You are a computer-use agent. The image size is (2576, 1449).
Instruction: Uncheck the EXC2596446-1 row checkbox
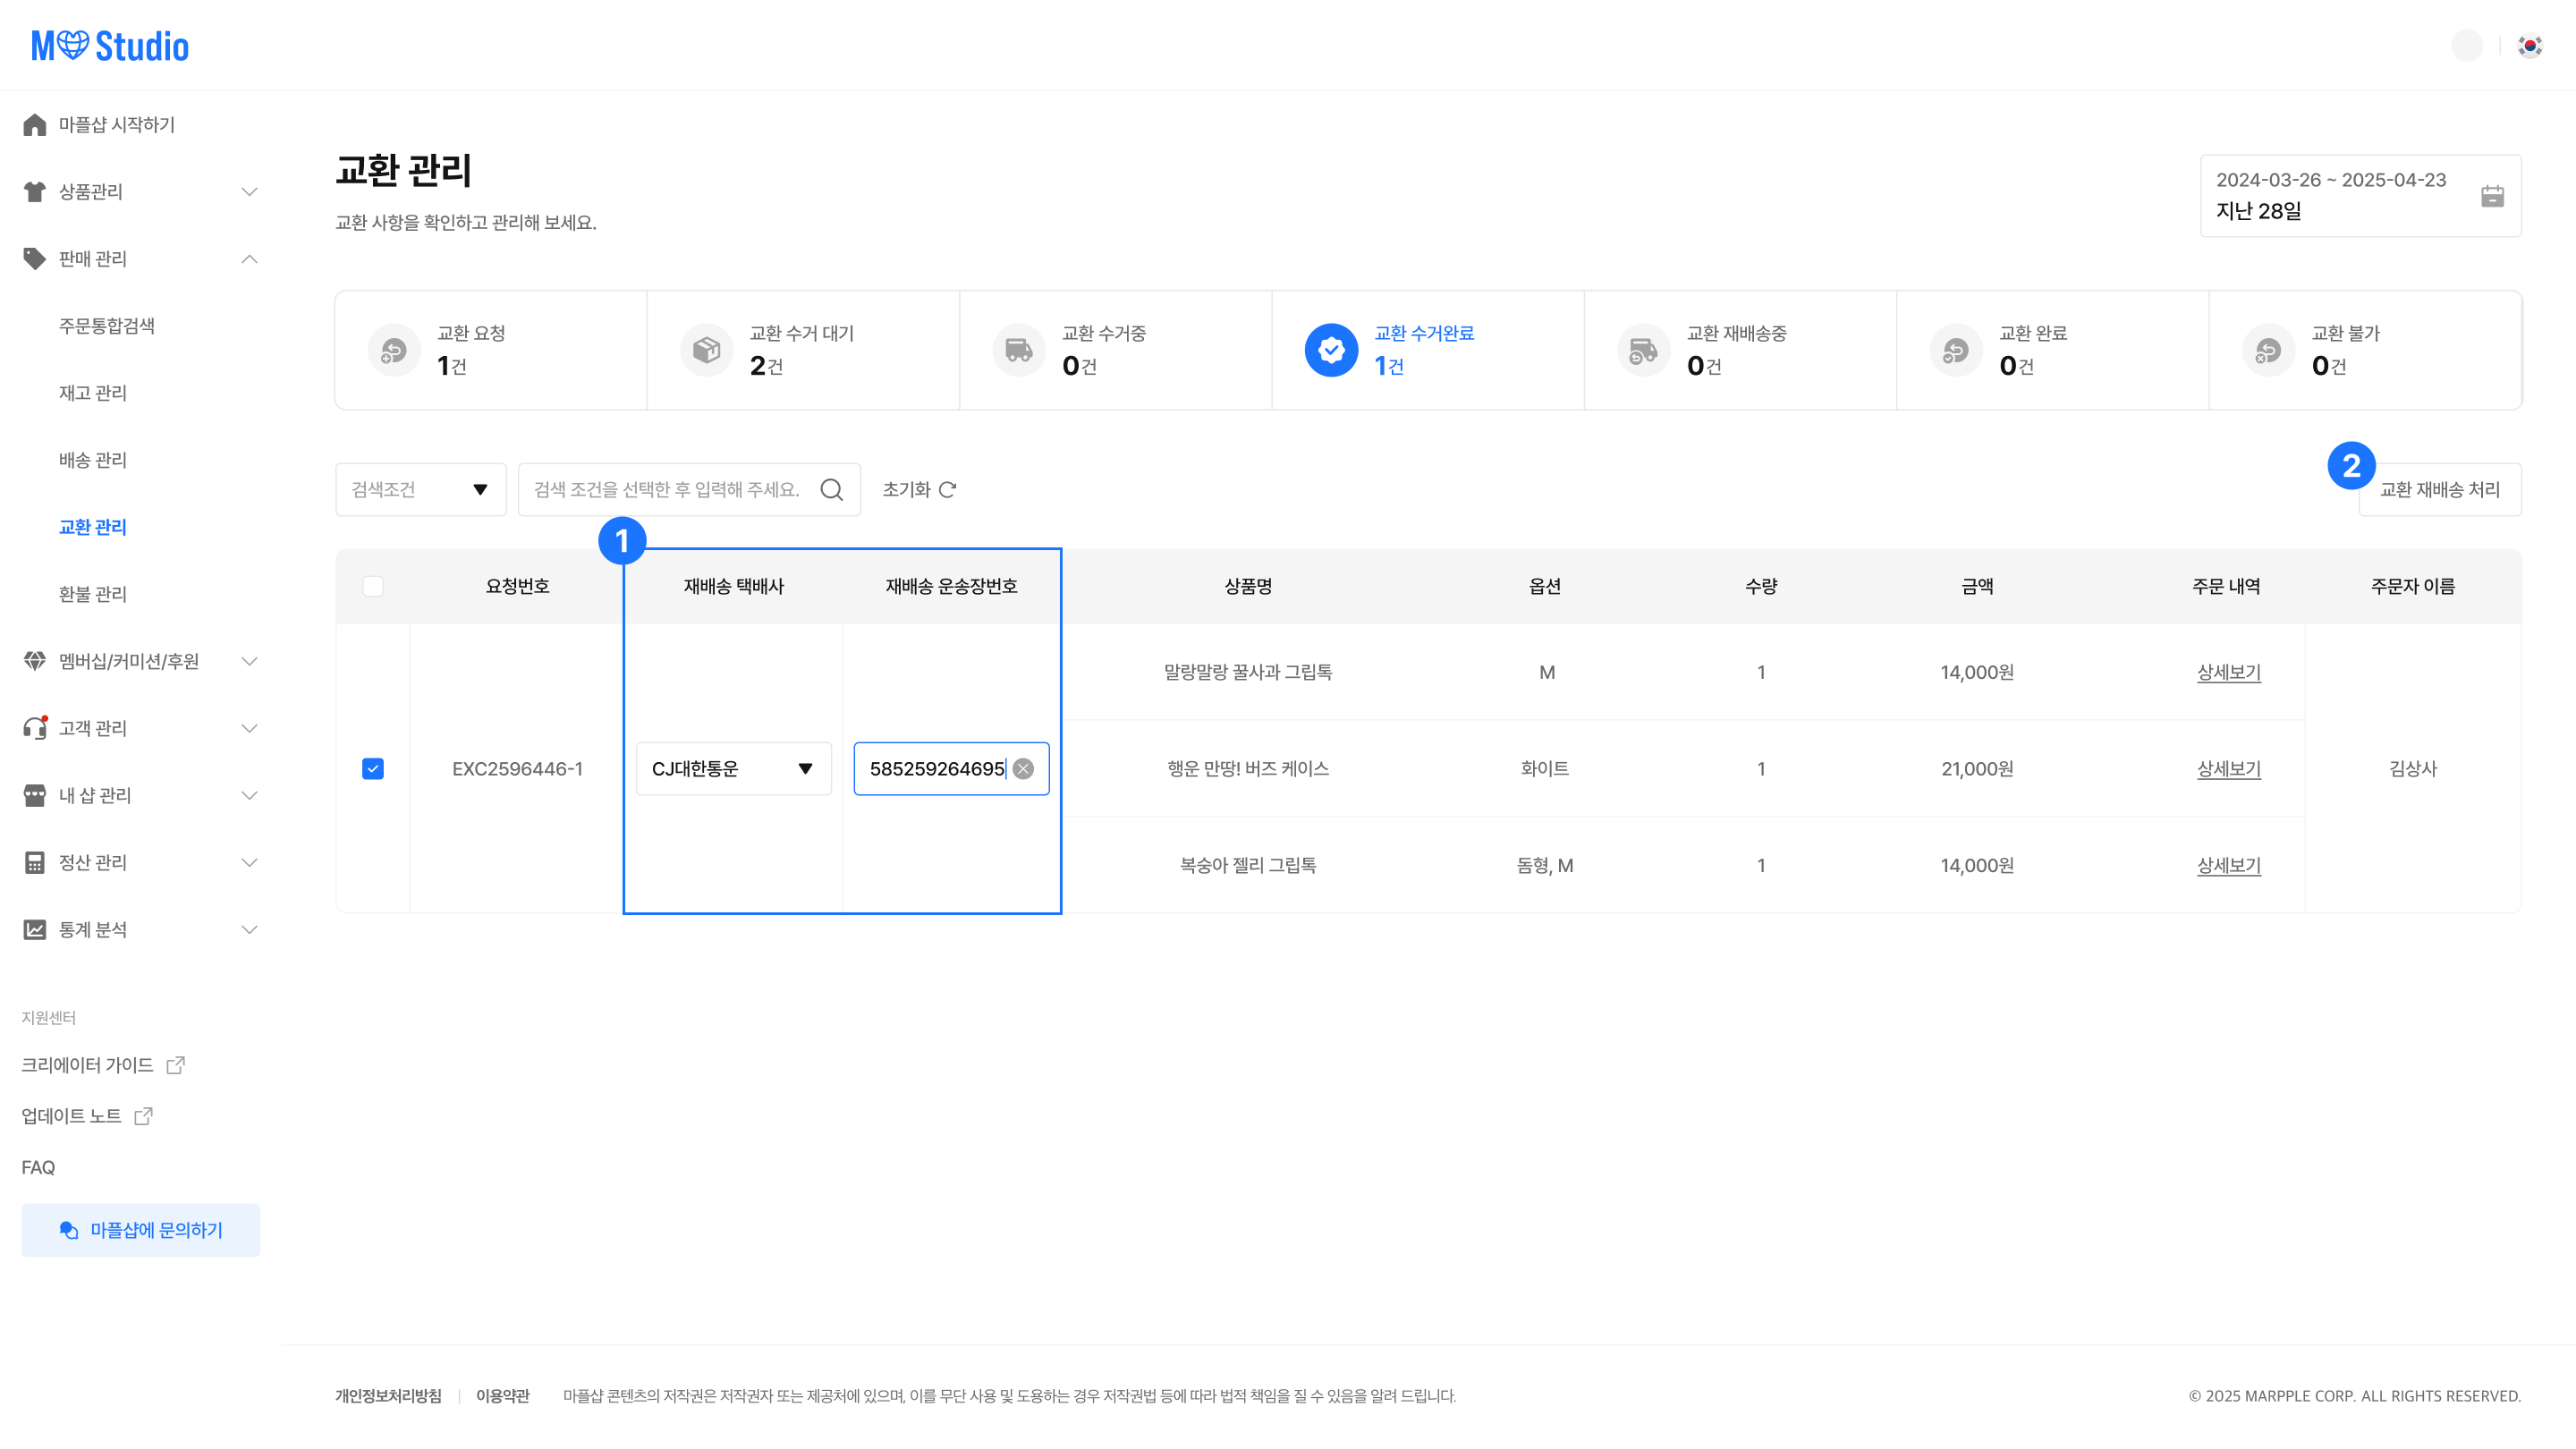pyautogui.click(x=373, y=768)
